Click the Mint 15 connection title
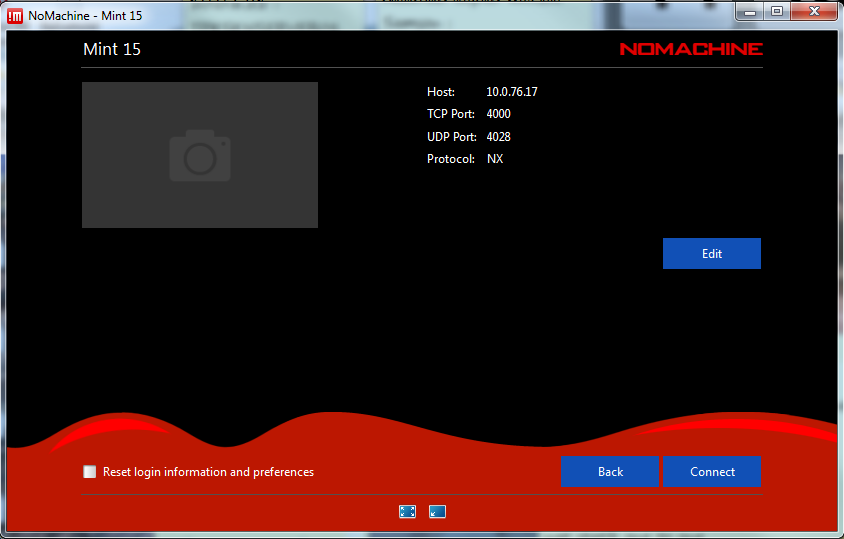This screenshot has height=539, width=844. (x=112, y=49)
